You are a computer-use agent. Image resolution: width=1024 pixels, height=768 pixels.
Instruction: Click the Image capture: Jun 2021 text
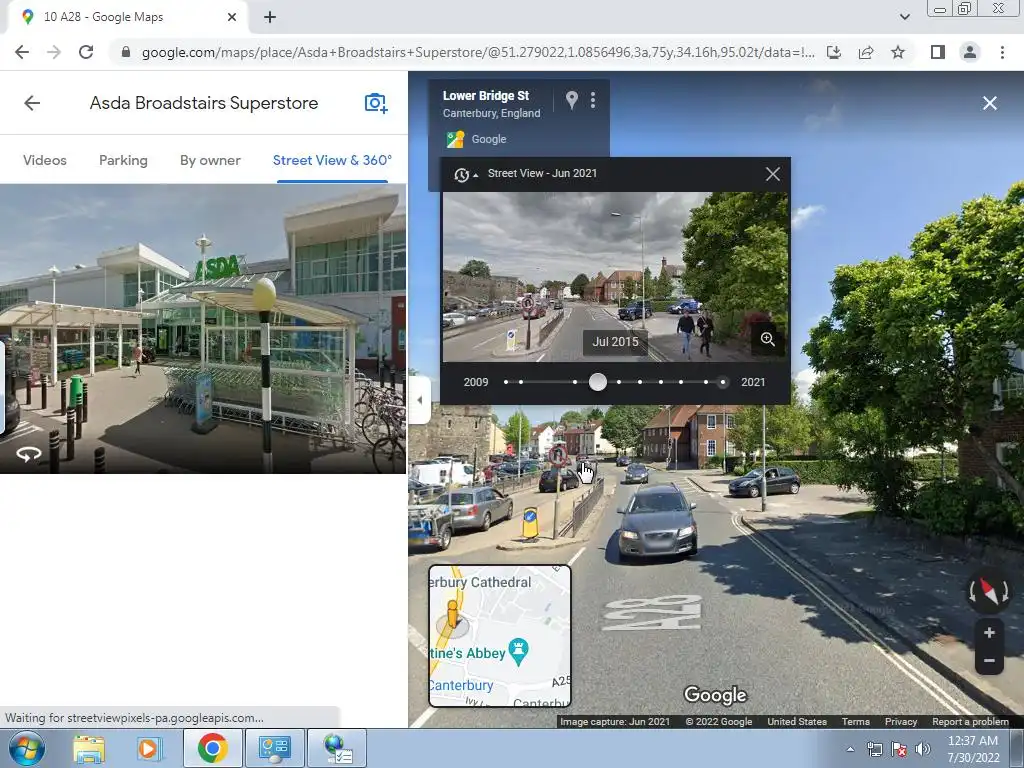coord(615,722)
